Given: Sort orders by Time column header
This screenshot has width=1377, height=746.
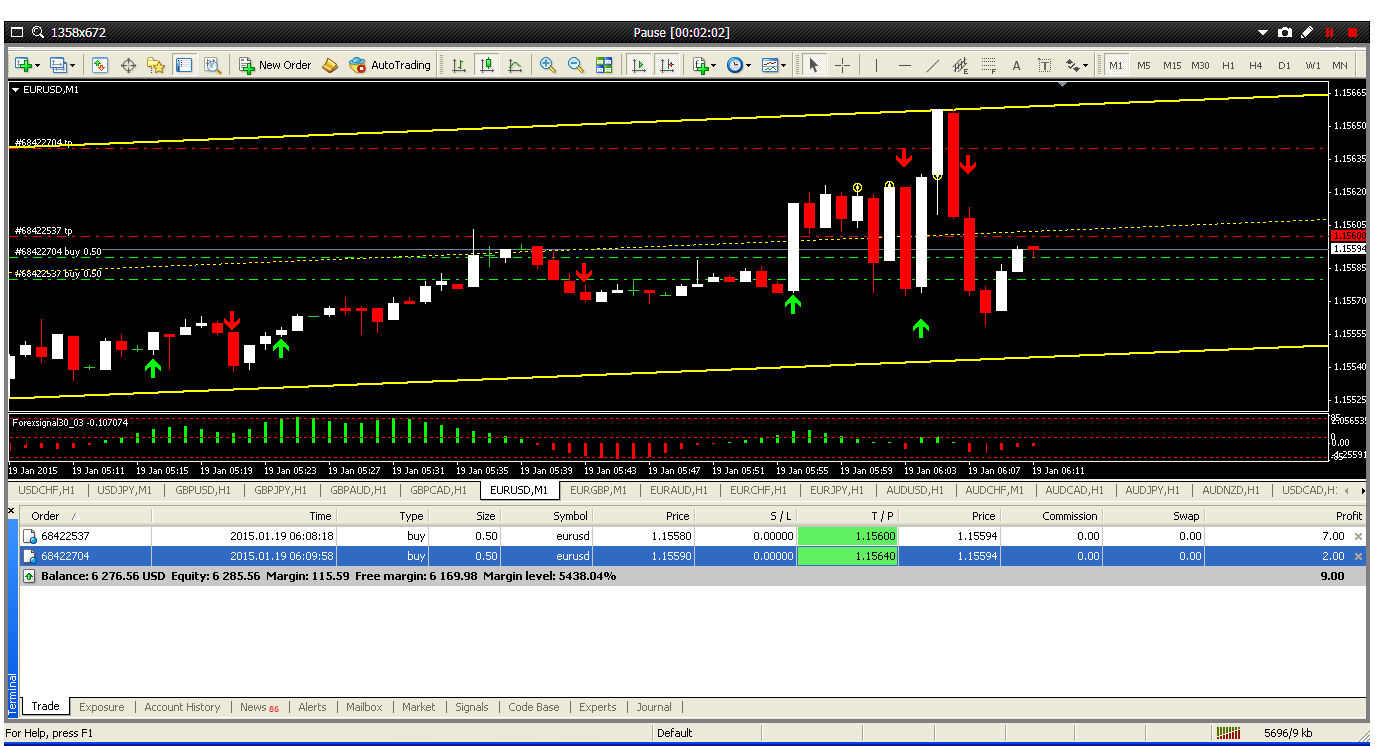Looking at the screenshot, I should point(244,516).
